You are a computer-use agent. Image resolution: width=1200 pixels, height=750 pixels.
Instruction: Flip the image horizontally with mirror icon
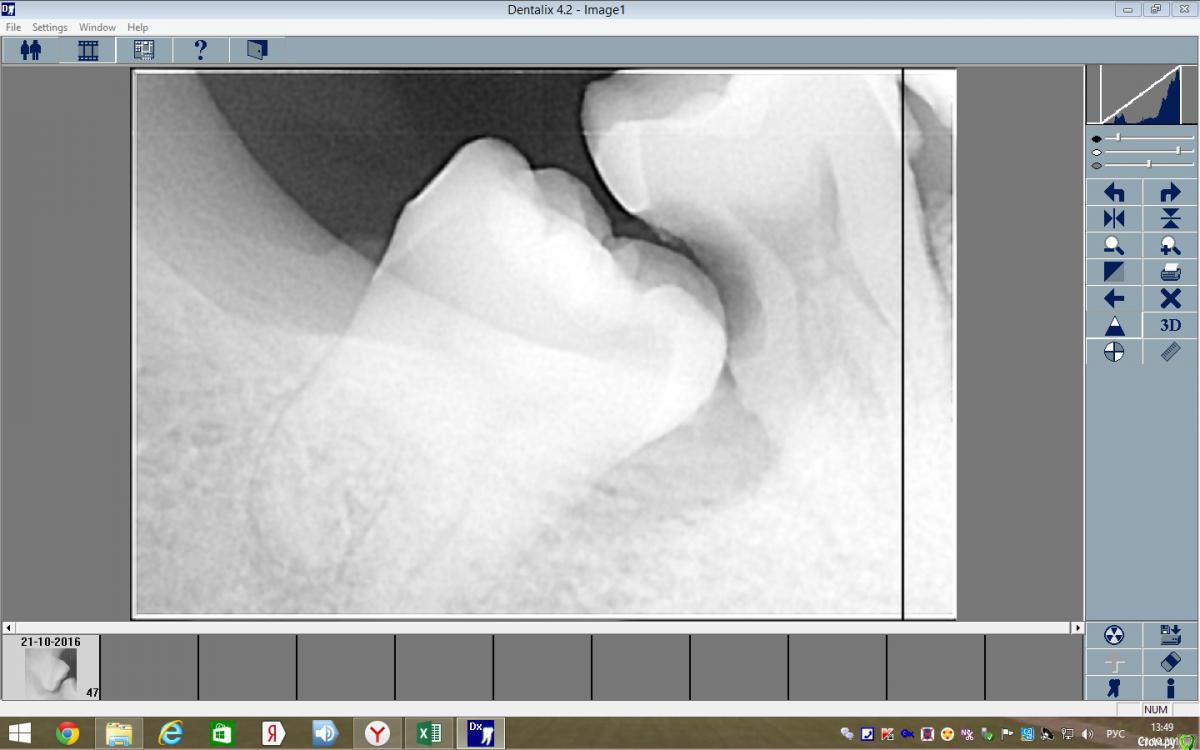point(1114,219)
